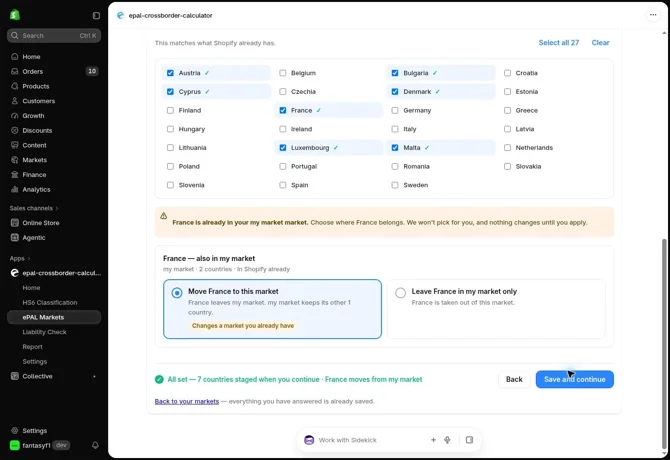Check the Germany checkbox

(x=395, y=110)
